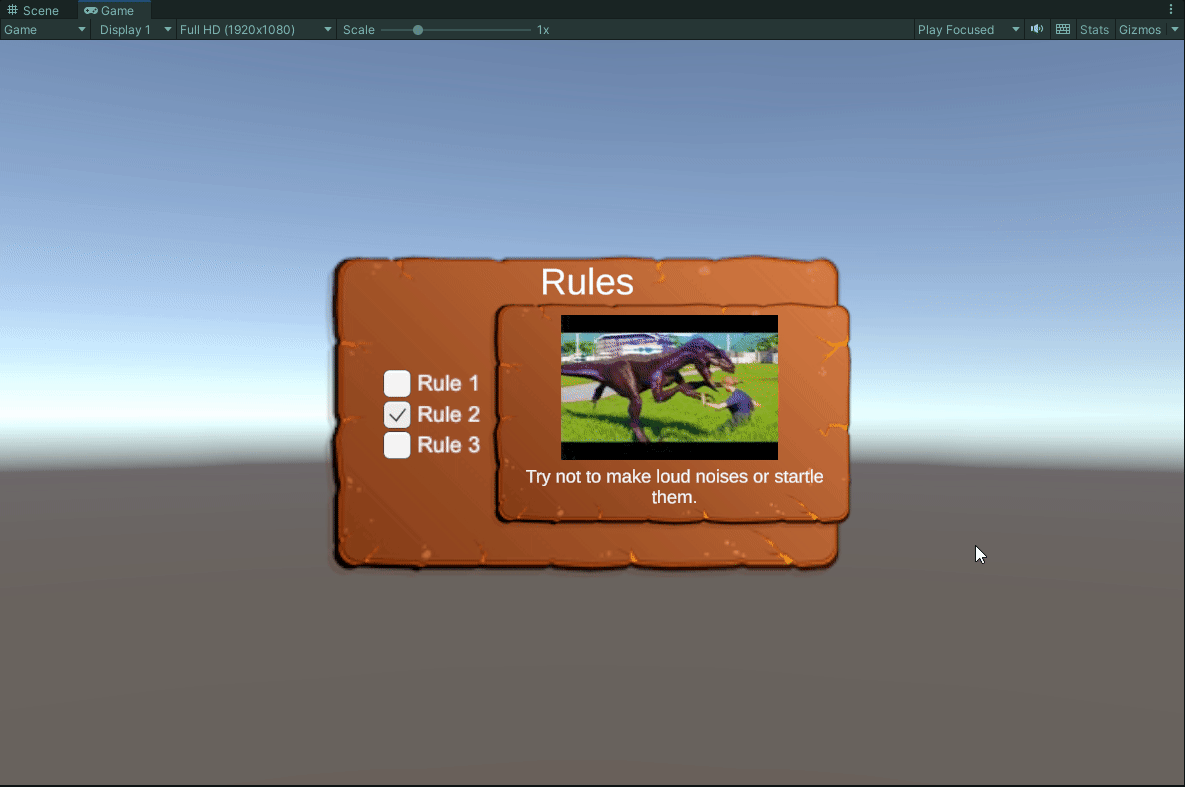Enable the Rule 3 checkbox

[397, 445]
